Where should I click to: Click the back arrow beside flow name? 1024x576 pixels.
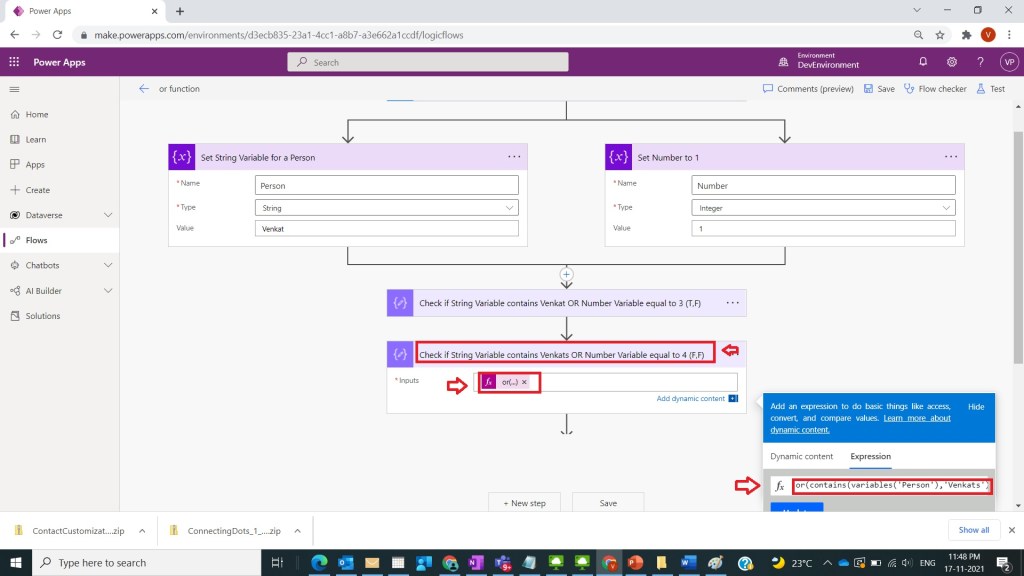144,89
